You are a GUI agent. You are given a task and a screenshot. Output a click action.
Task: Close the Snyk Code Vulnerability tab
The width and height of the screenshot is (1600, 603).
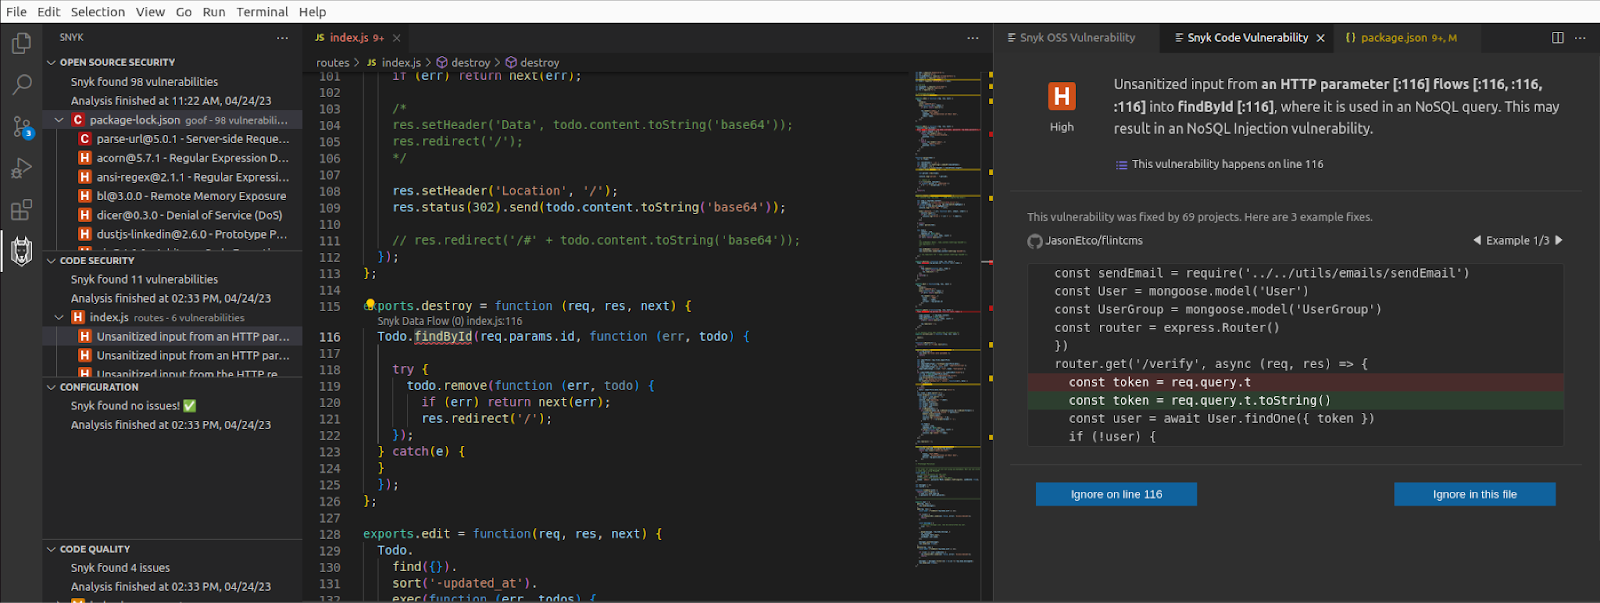tap(1321, 38)
